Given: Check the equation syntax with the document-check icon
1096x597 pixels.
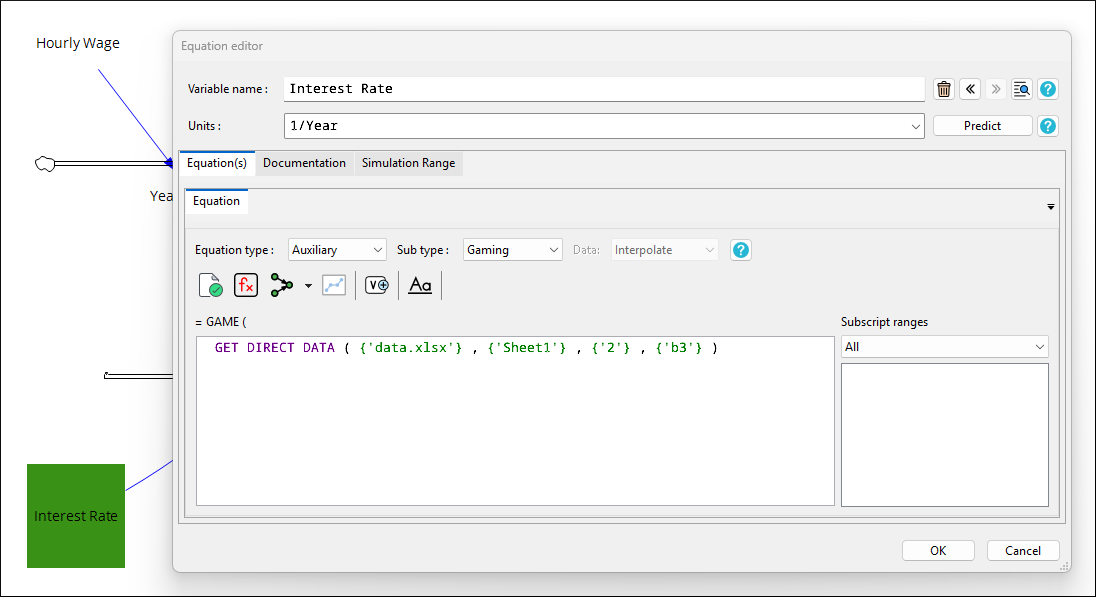Looking at the screenshot, I should (211, 284).
